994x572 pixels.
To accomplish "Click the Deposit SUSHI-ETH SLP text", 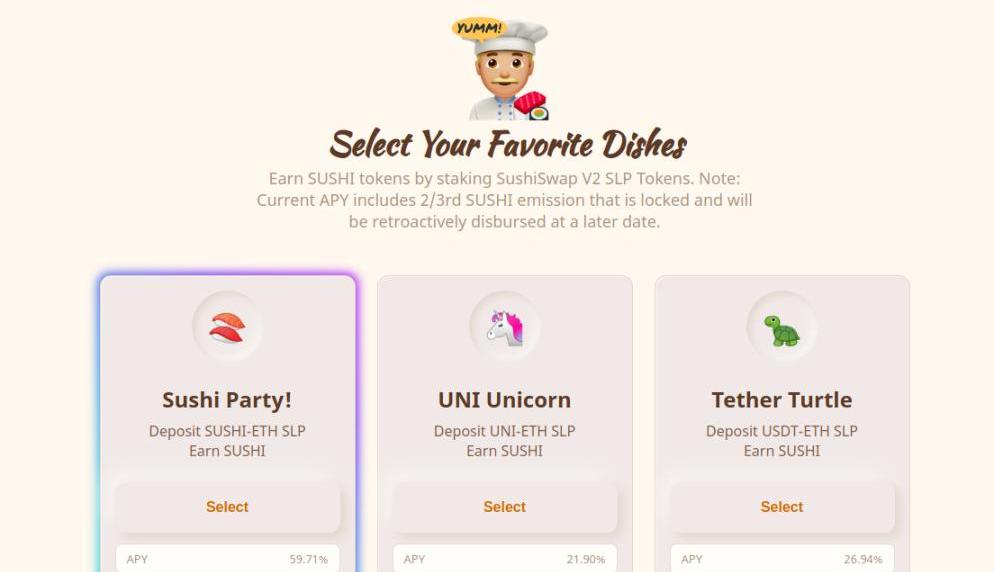I will tap(227, 431).
